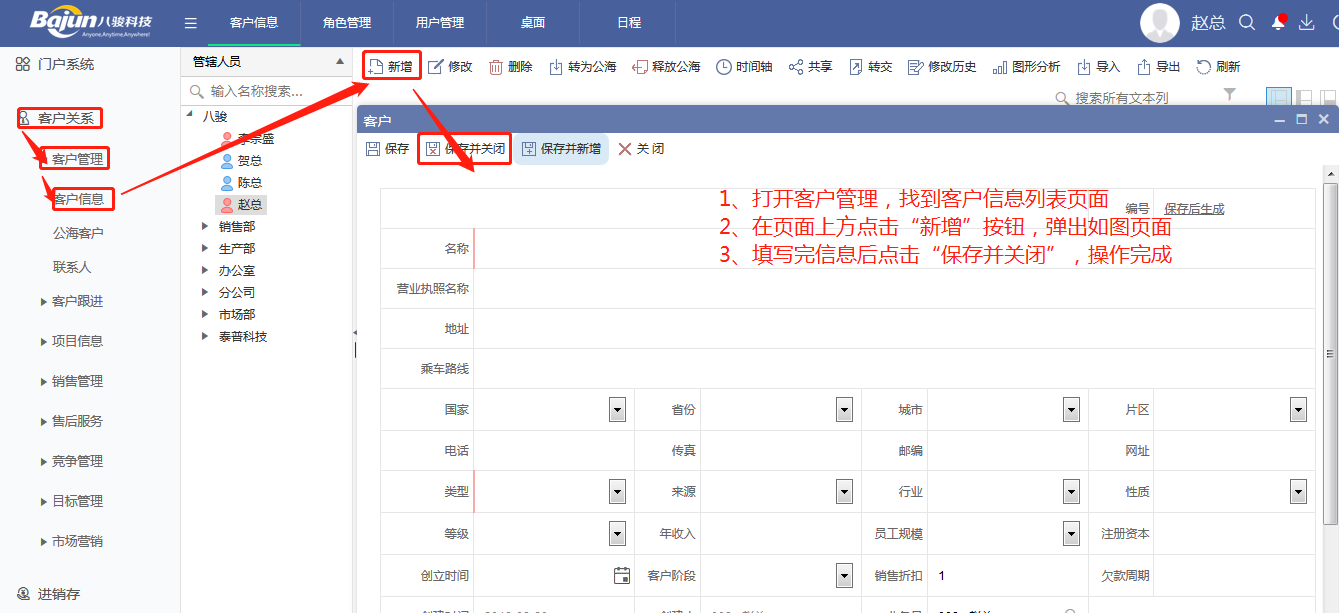
Task: Switch to the 角色管理 tab
Action: click(x=347, y=23)
